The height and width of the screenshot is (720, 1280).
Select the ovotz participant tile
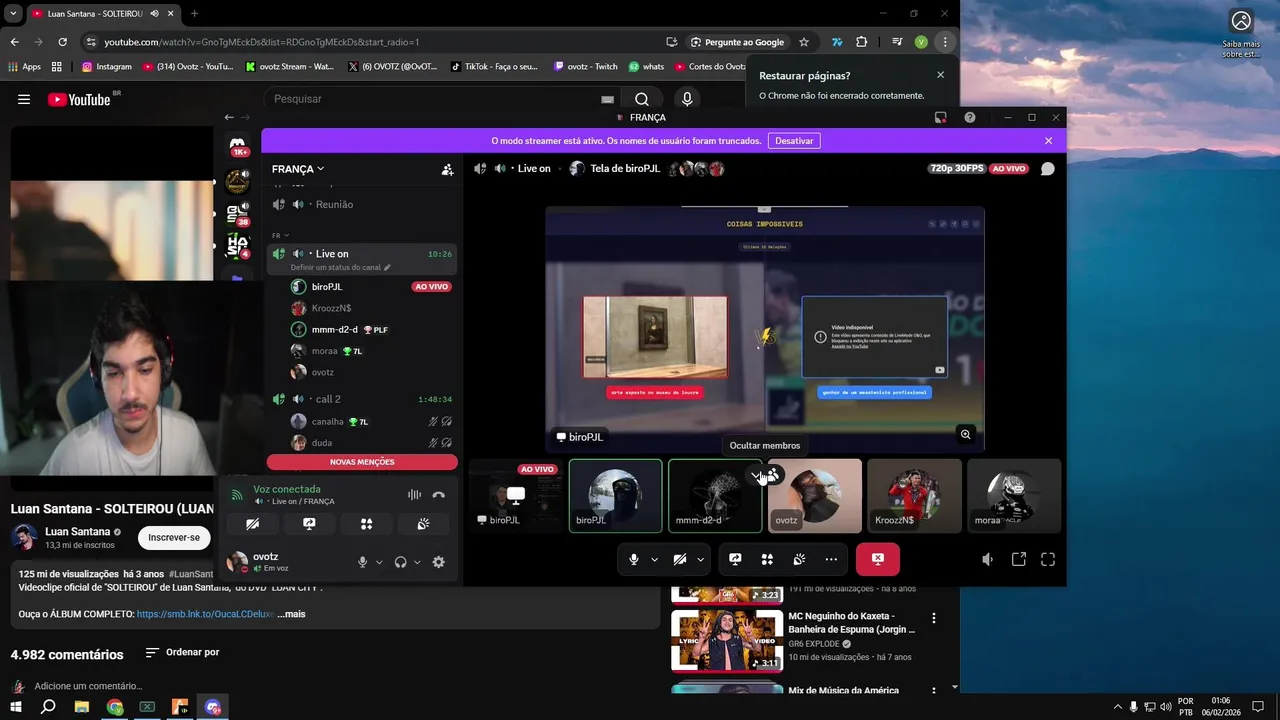(x=814, y=496)
